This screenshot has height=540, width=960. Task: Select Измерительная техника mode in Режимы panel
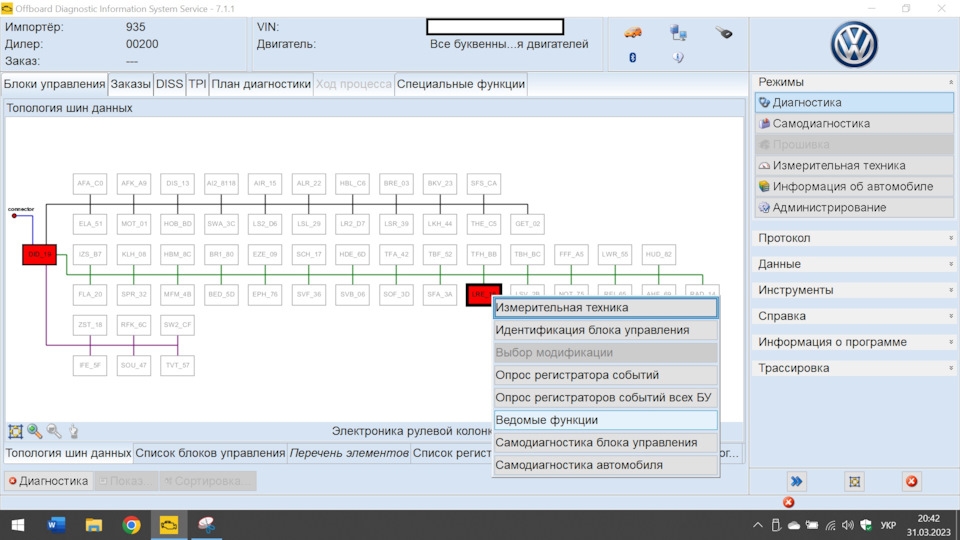tap(854, 165)
